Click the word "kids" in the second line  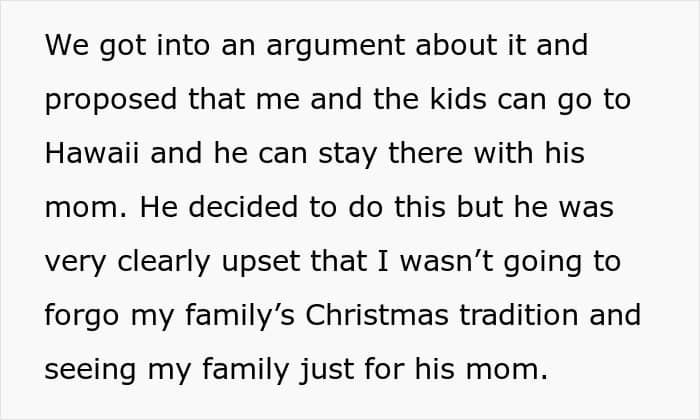click(x=458, y=99)
